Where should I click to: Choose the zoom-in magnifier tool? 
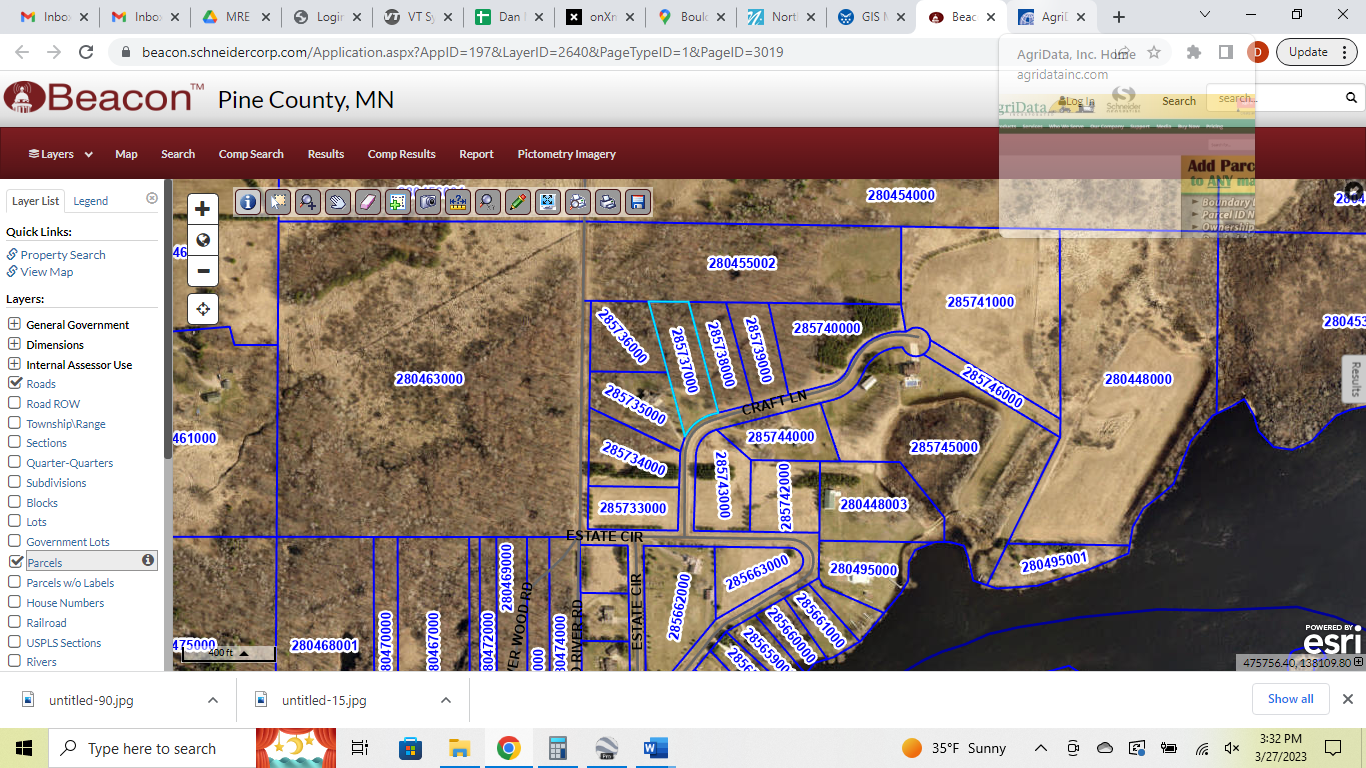308,202
